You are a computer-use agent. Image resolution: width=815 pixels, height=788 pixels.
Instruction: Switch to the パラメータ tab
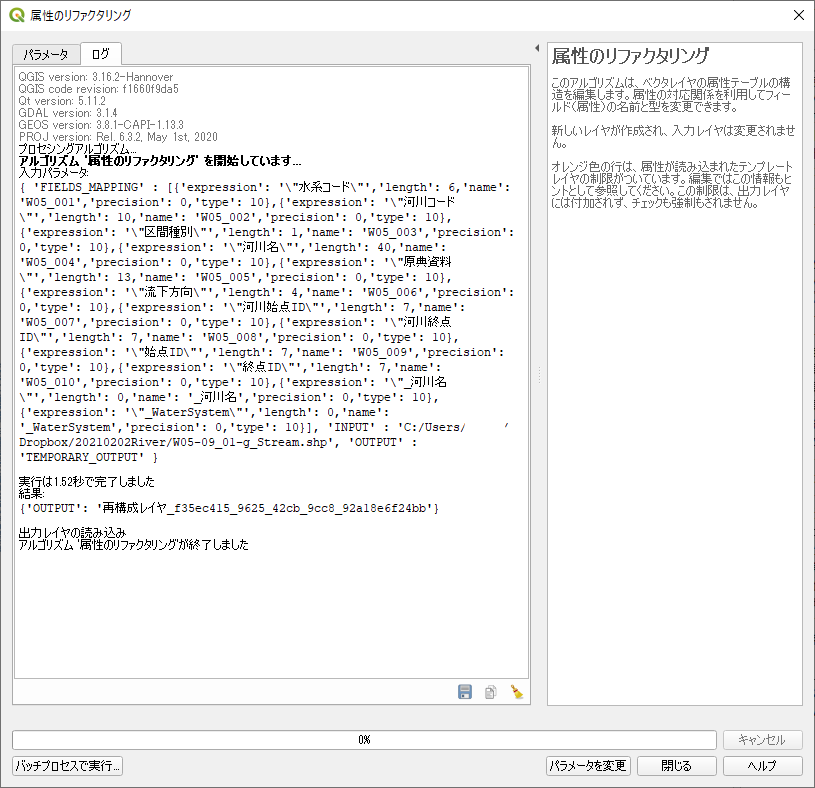46,54
